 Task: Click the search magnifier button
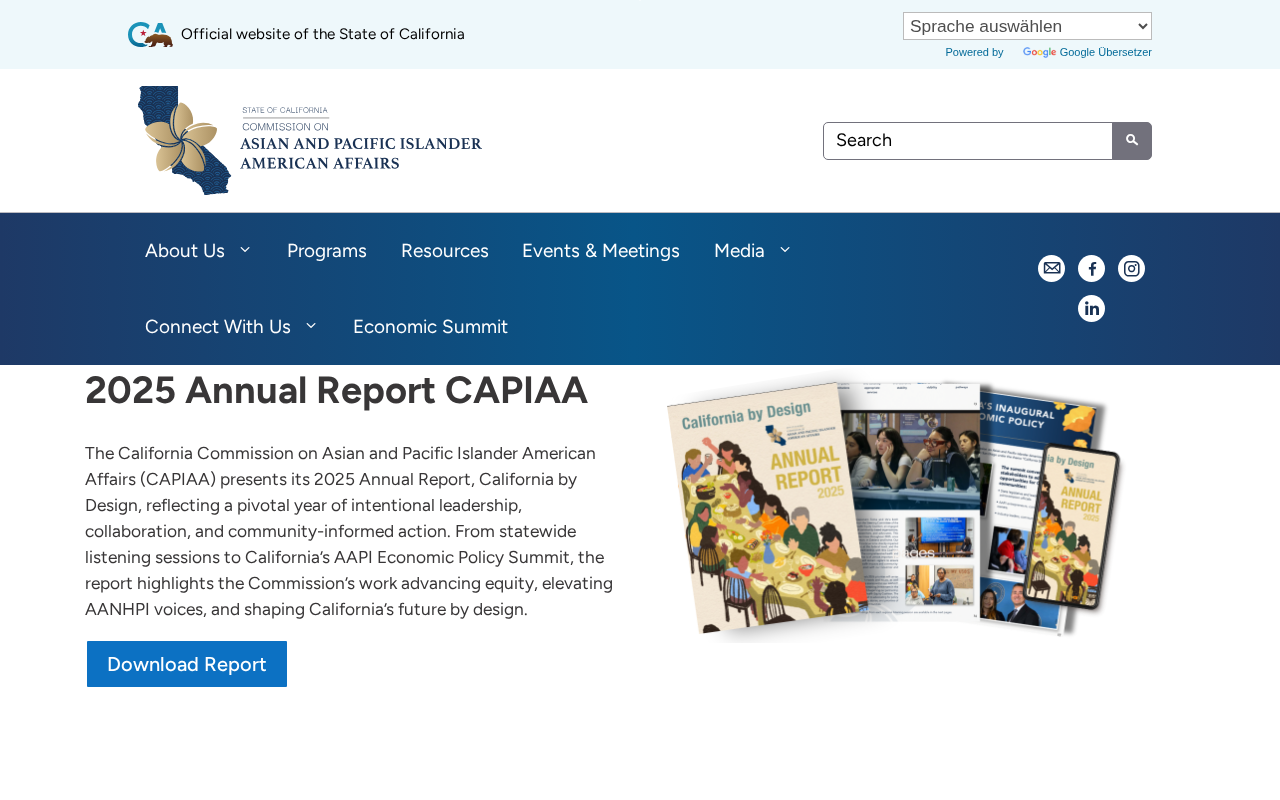[x=1132, y=141]
